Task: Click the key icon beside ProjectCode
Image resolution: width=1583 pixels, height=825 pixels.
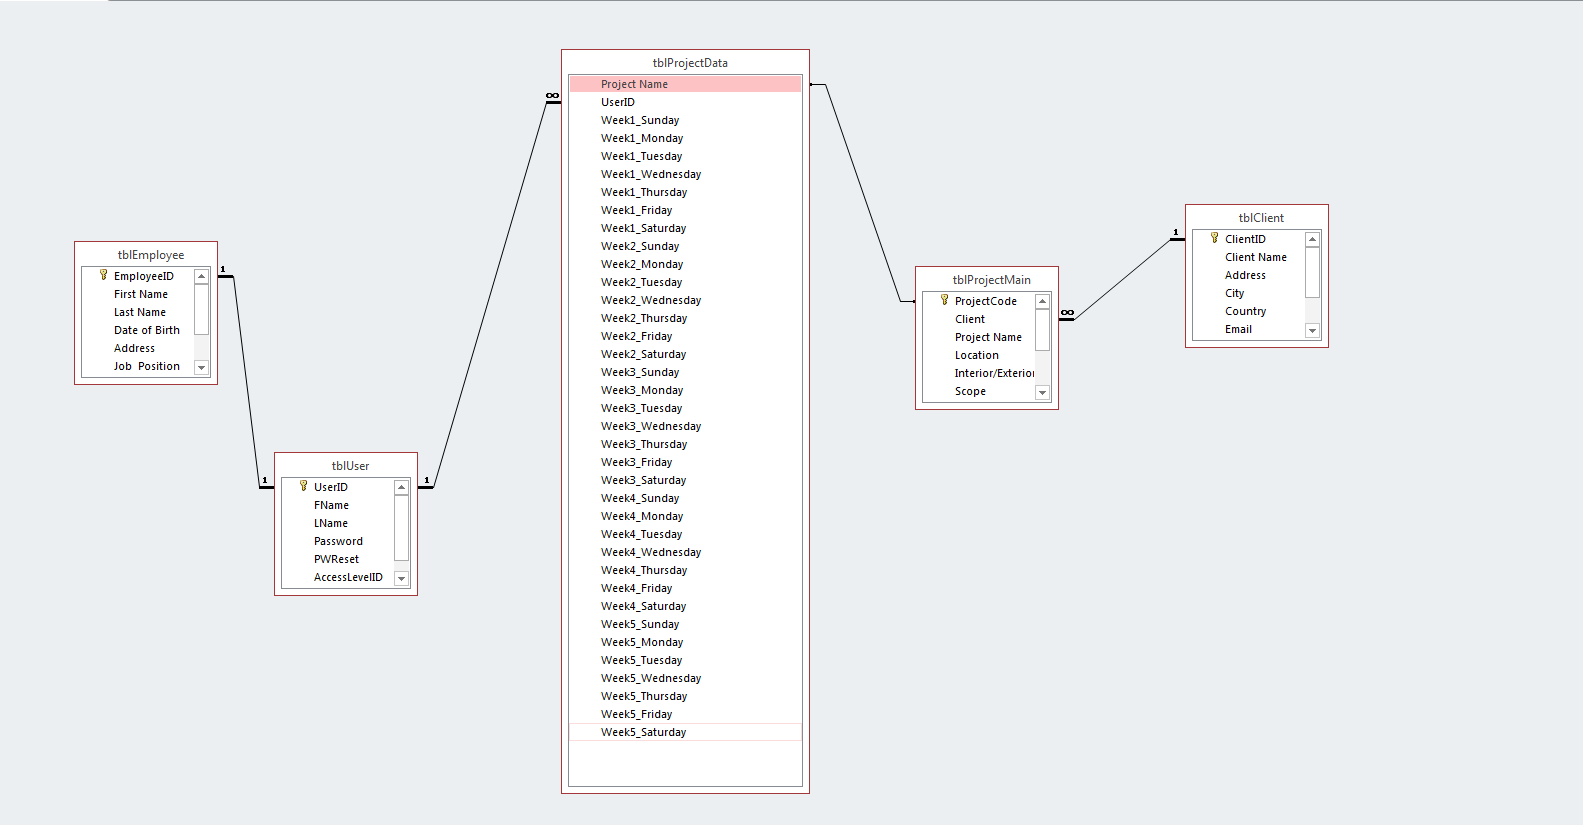Action: [x=944, y=300]
